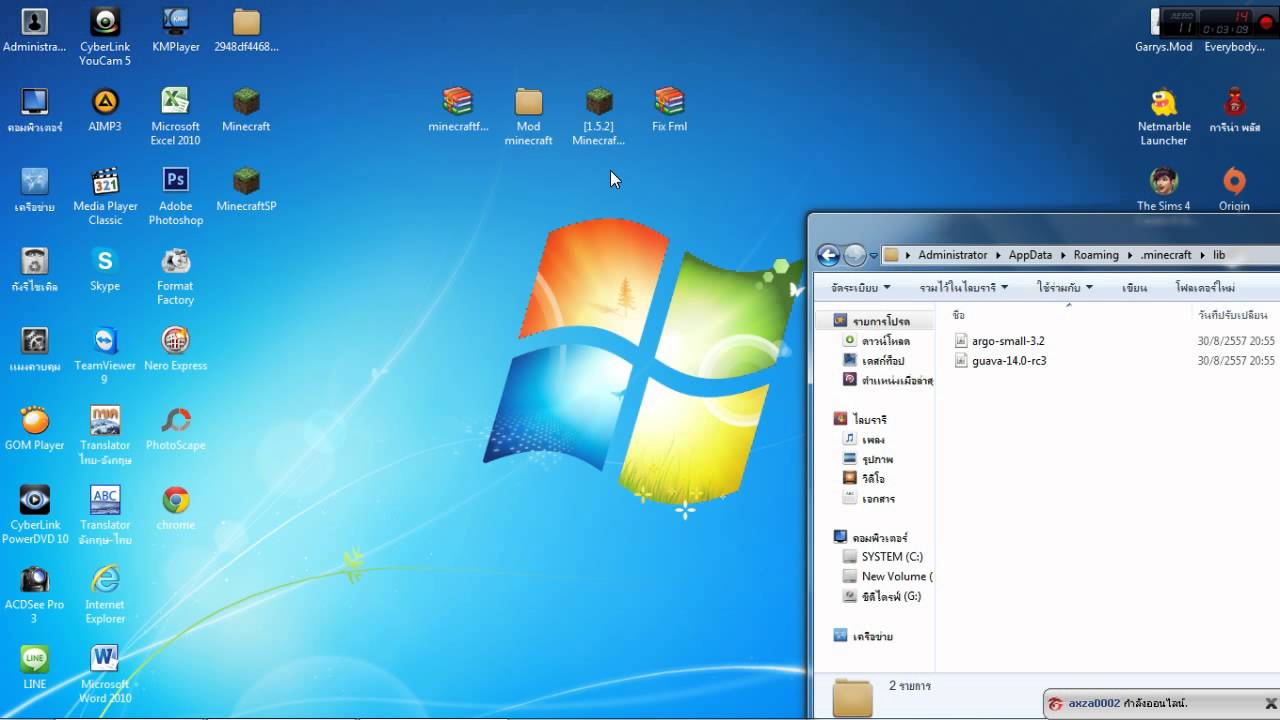Open SYSTEM (C:) drive in sidebar
Image resolution: width=1280 pixels, height=720 pixels.
(x=883, y=557)
